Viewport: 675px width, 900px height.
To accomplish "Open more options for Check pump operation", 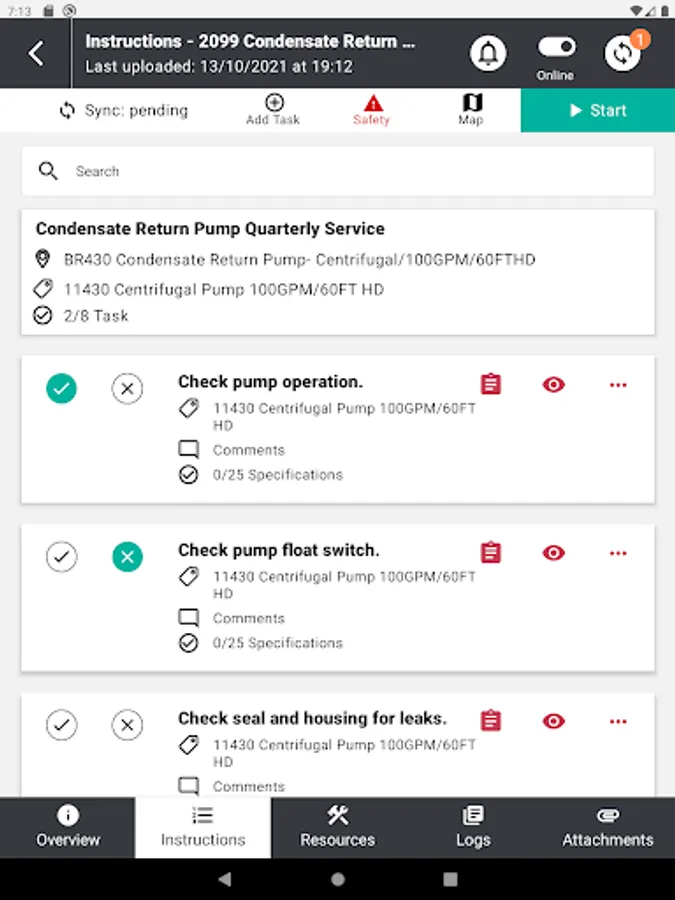I will 618,385.
